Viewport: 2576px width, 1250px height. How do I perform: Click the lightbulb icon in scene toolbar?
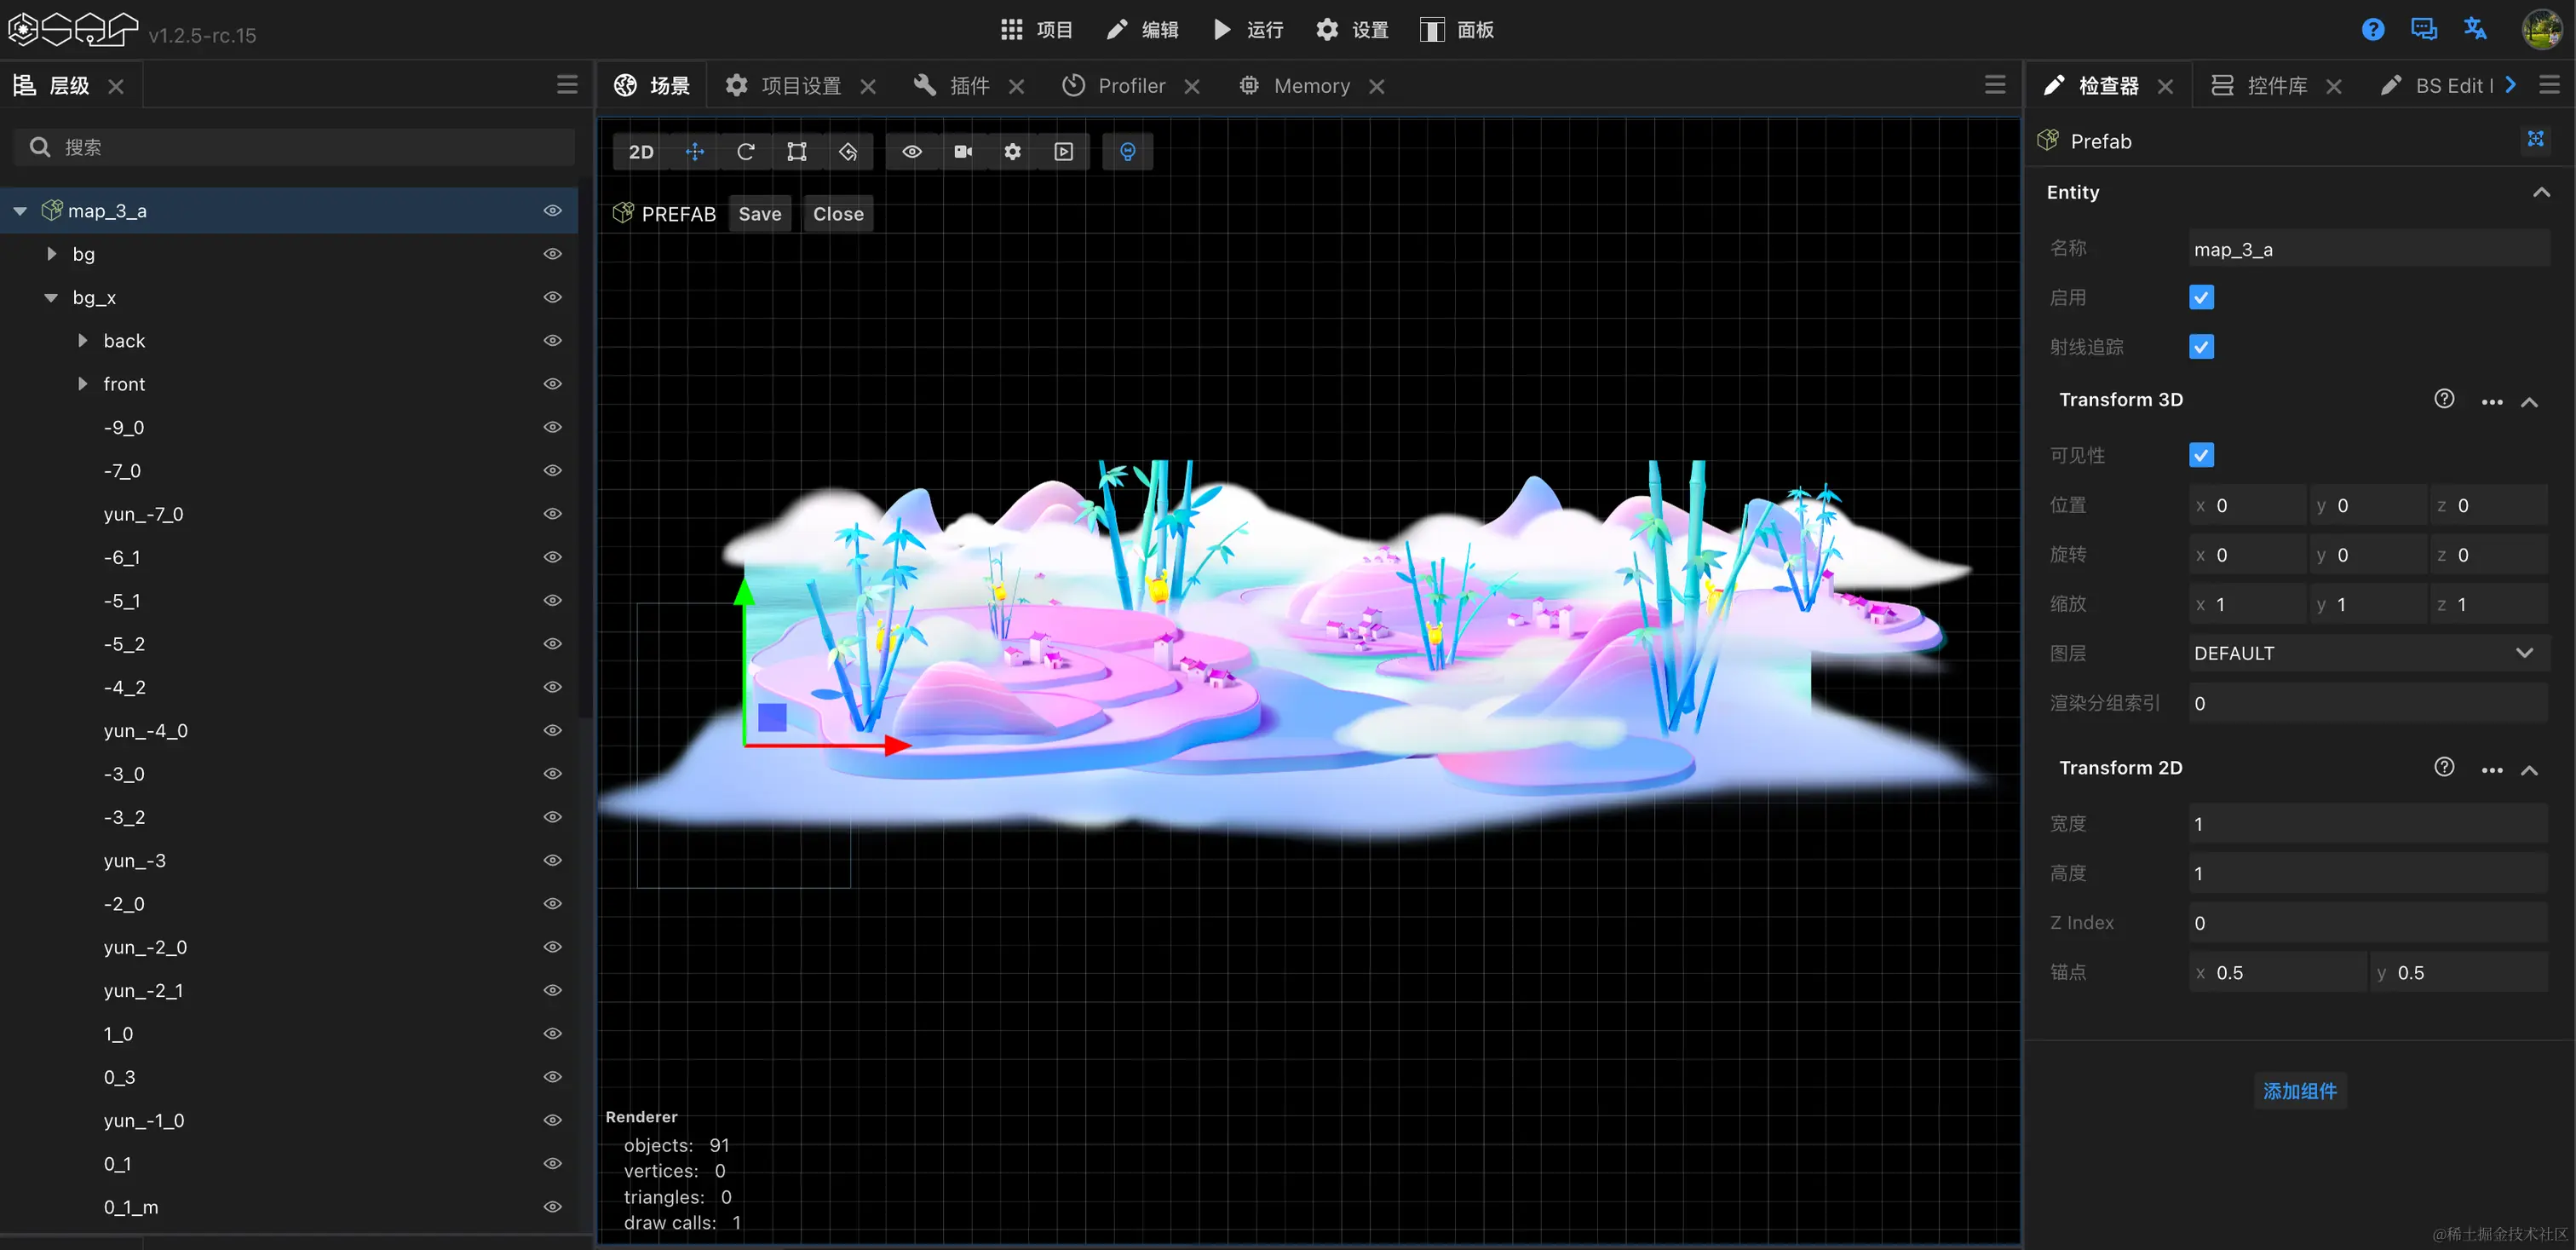1127,152
